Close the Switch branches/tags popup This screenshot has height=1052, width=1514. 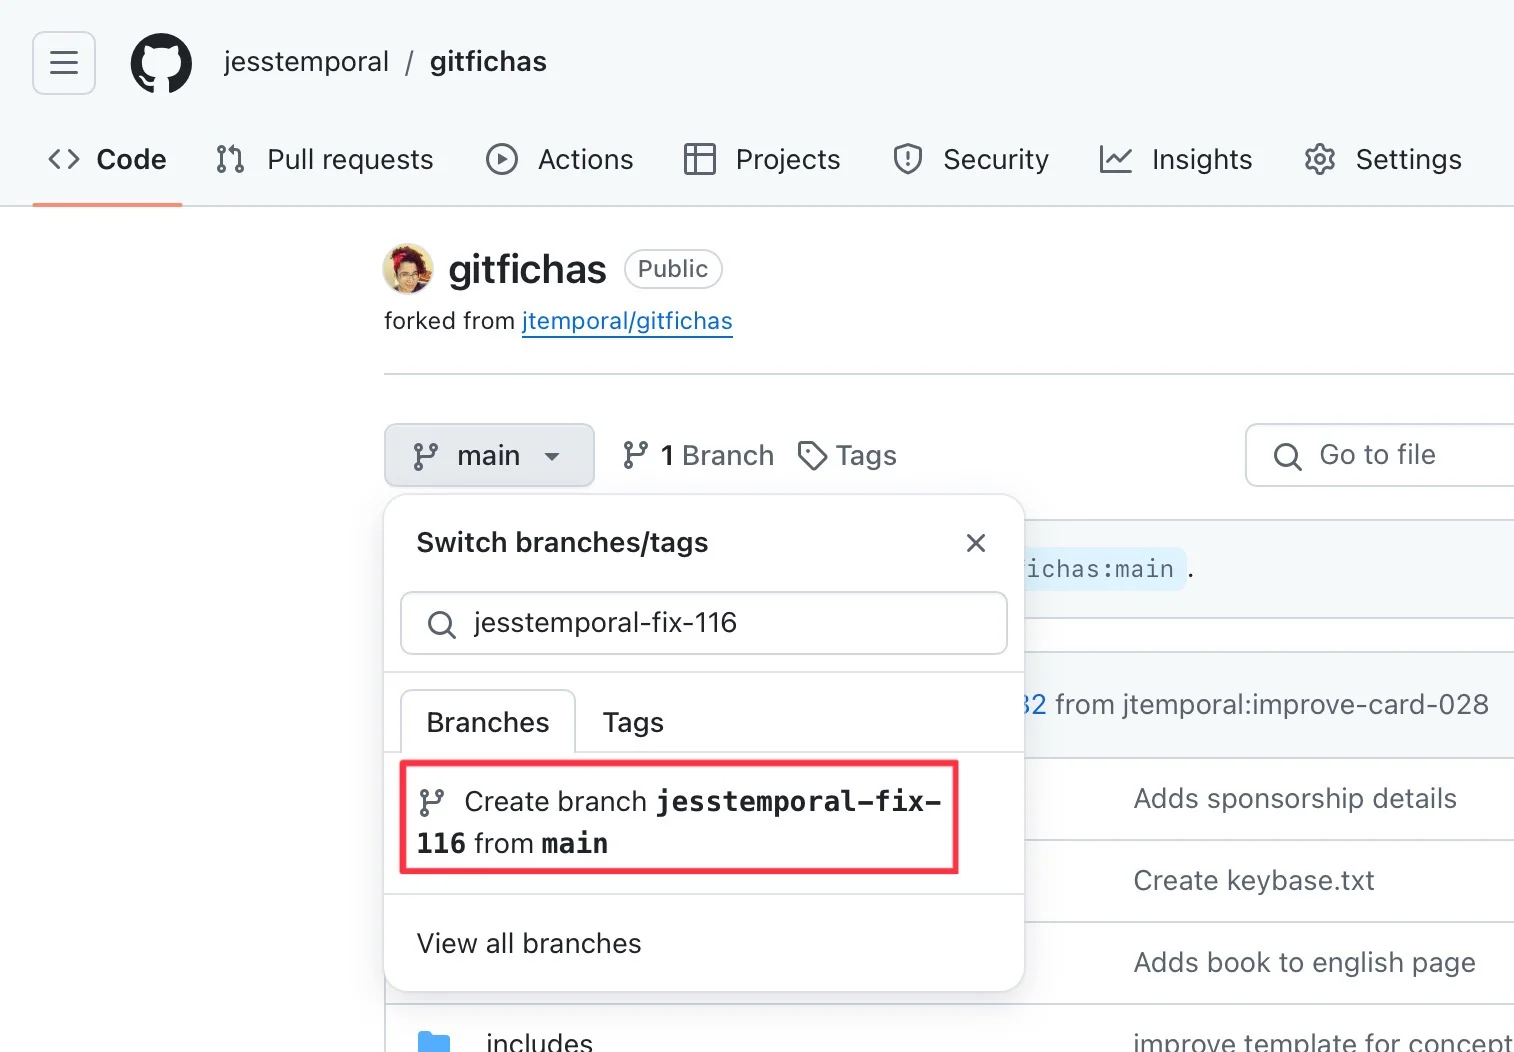tap(976, 543)
